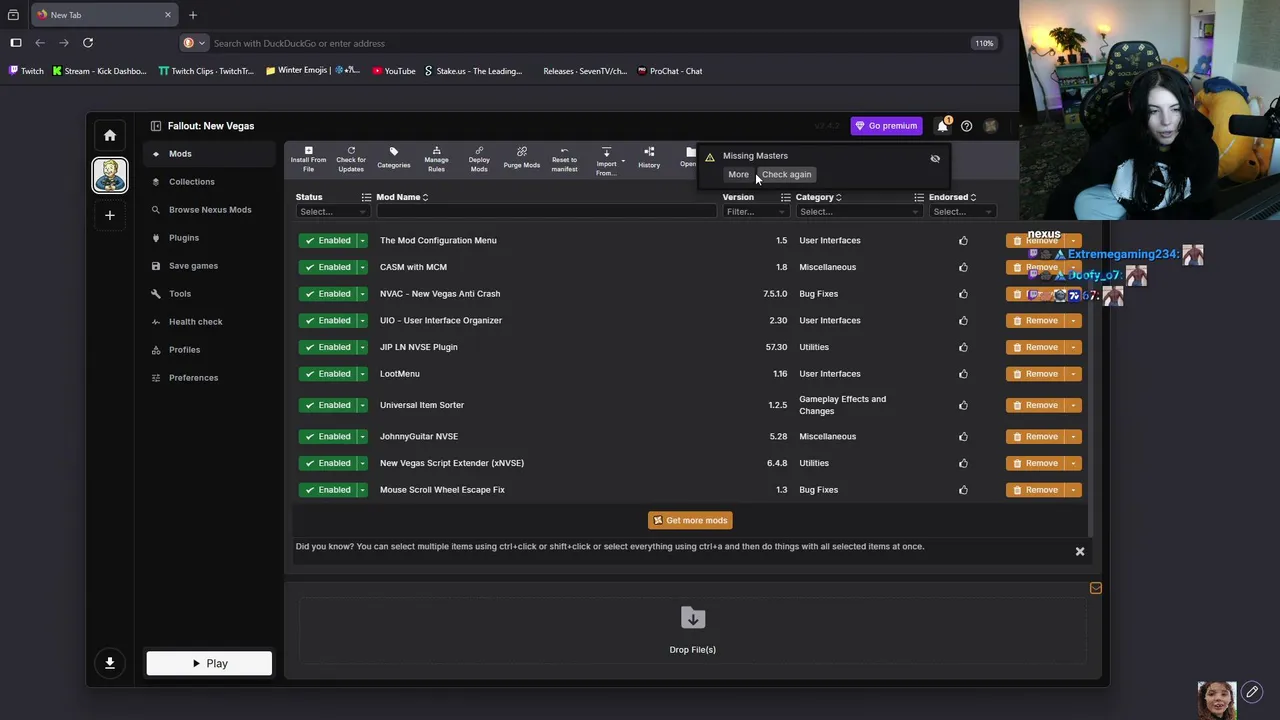Screen dimensions: 1280x720
Task: Click Reset to manifest toolbar icon
Action: pos(564,160)
